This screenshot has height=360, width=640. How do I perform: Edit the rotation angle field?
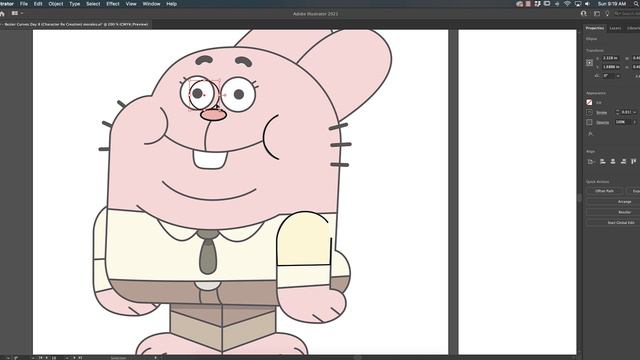pyautogui.click(x=608, y=76)
